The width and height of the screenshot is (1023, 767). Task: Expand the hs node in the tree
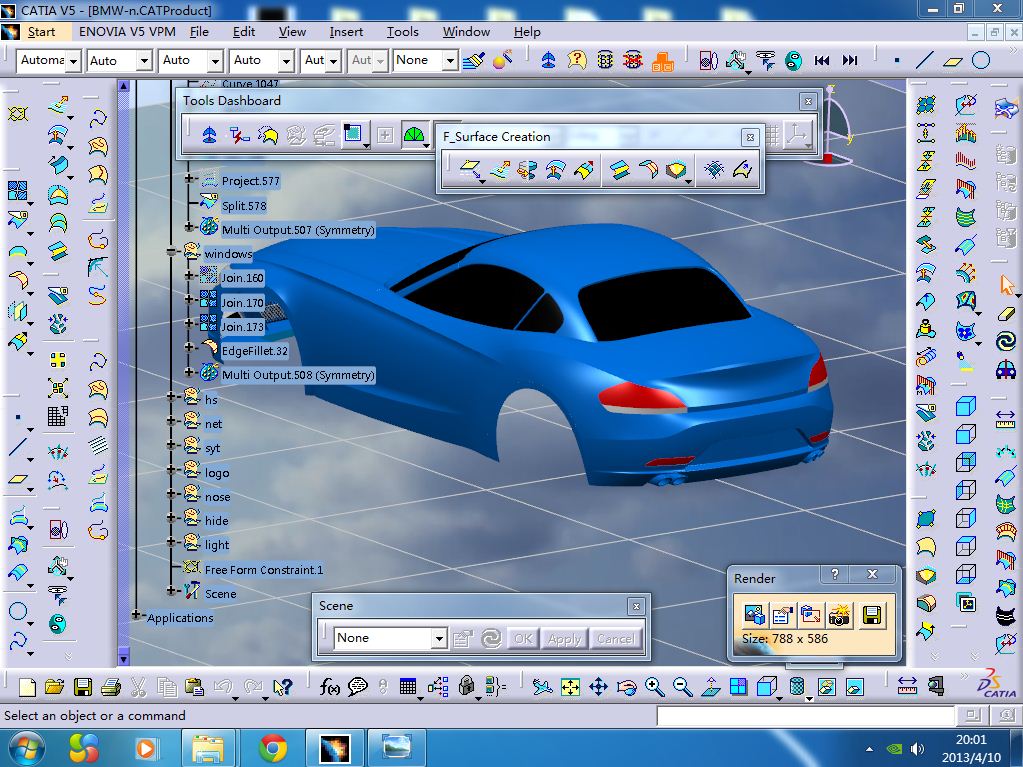pyautogui.click(x=172, y=397)
